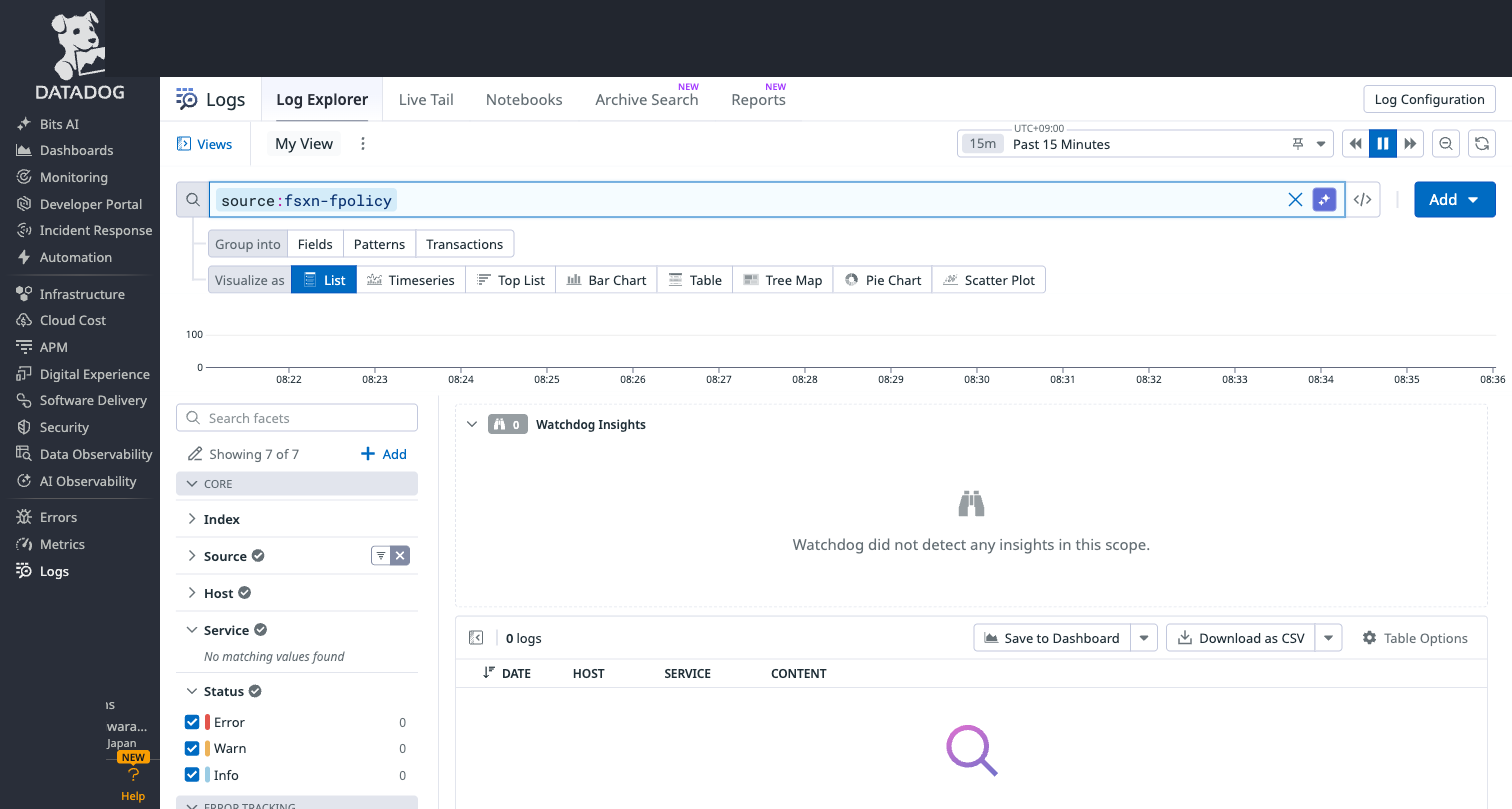Toggle the Error status checkbox

pyautogui.click(x=192, y=722)
